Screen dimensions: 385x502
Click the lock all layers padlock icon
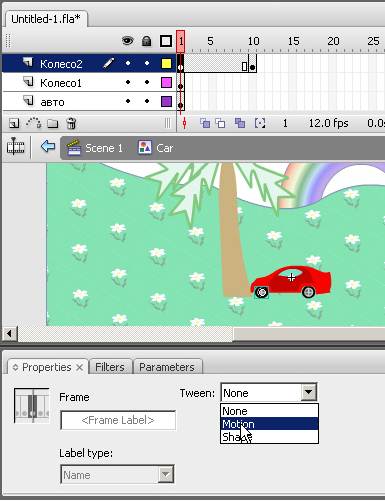[x=146, y=41]
